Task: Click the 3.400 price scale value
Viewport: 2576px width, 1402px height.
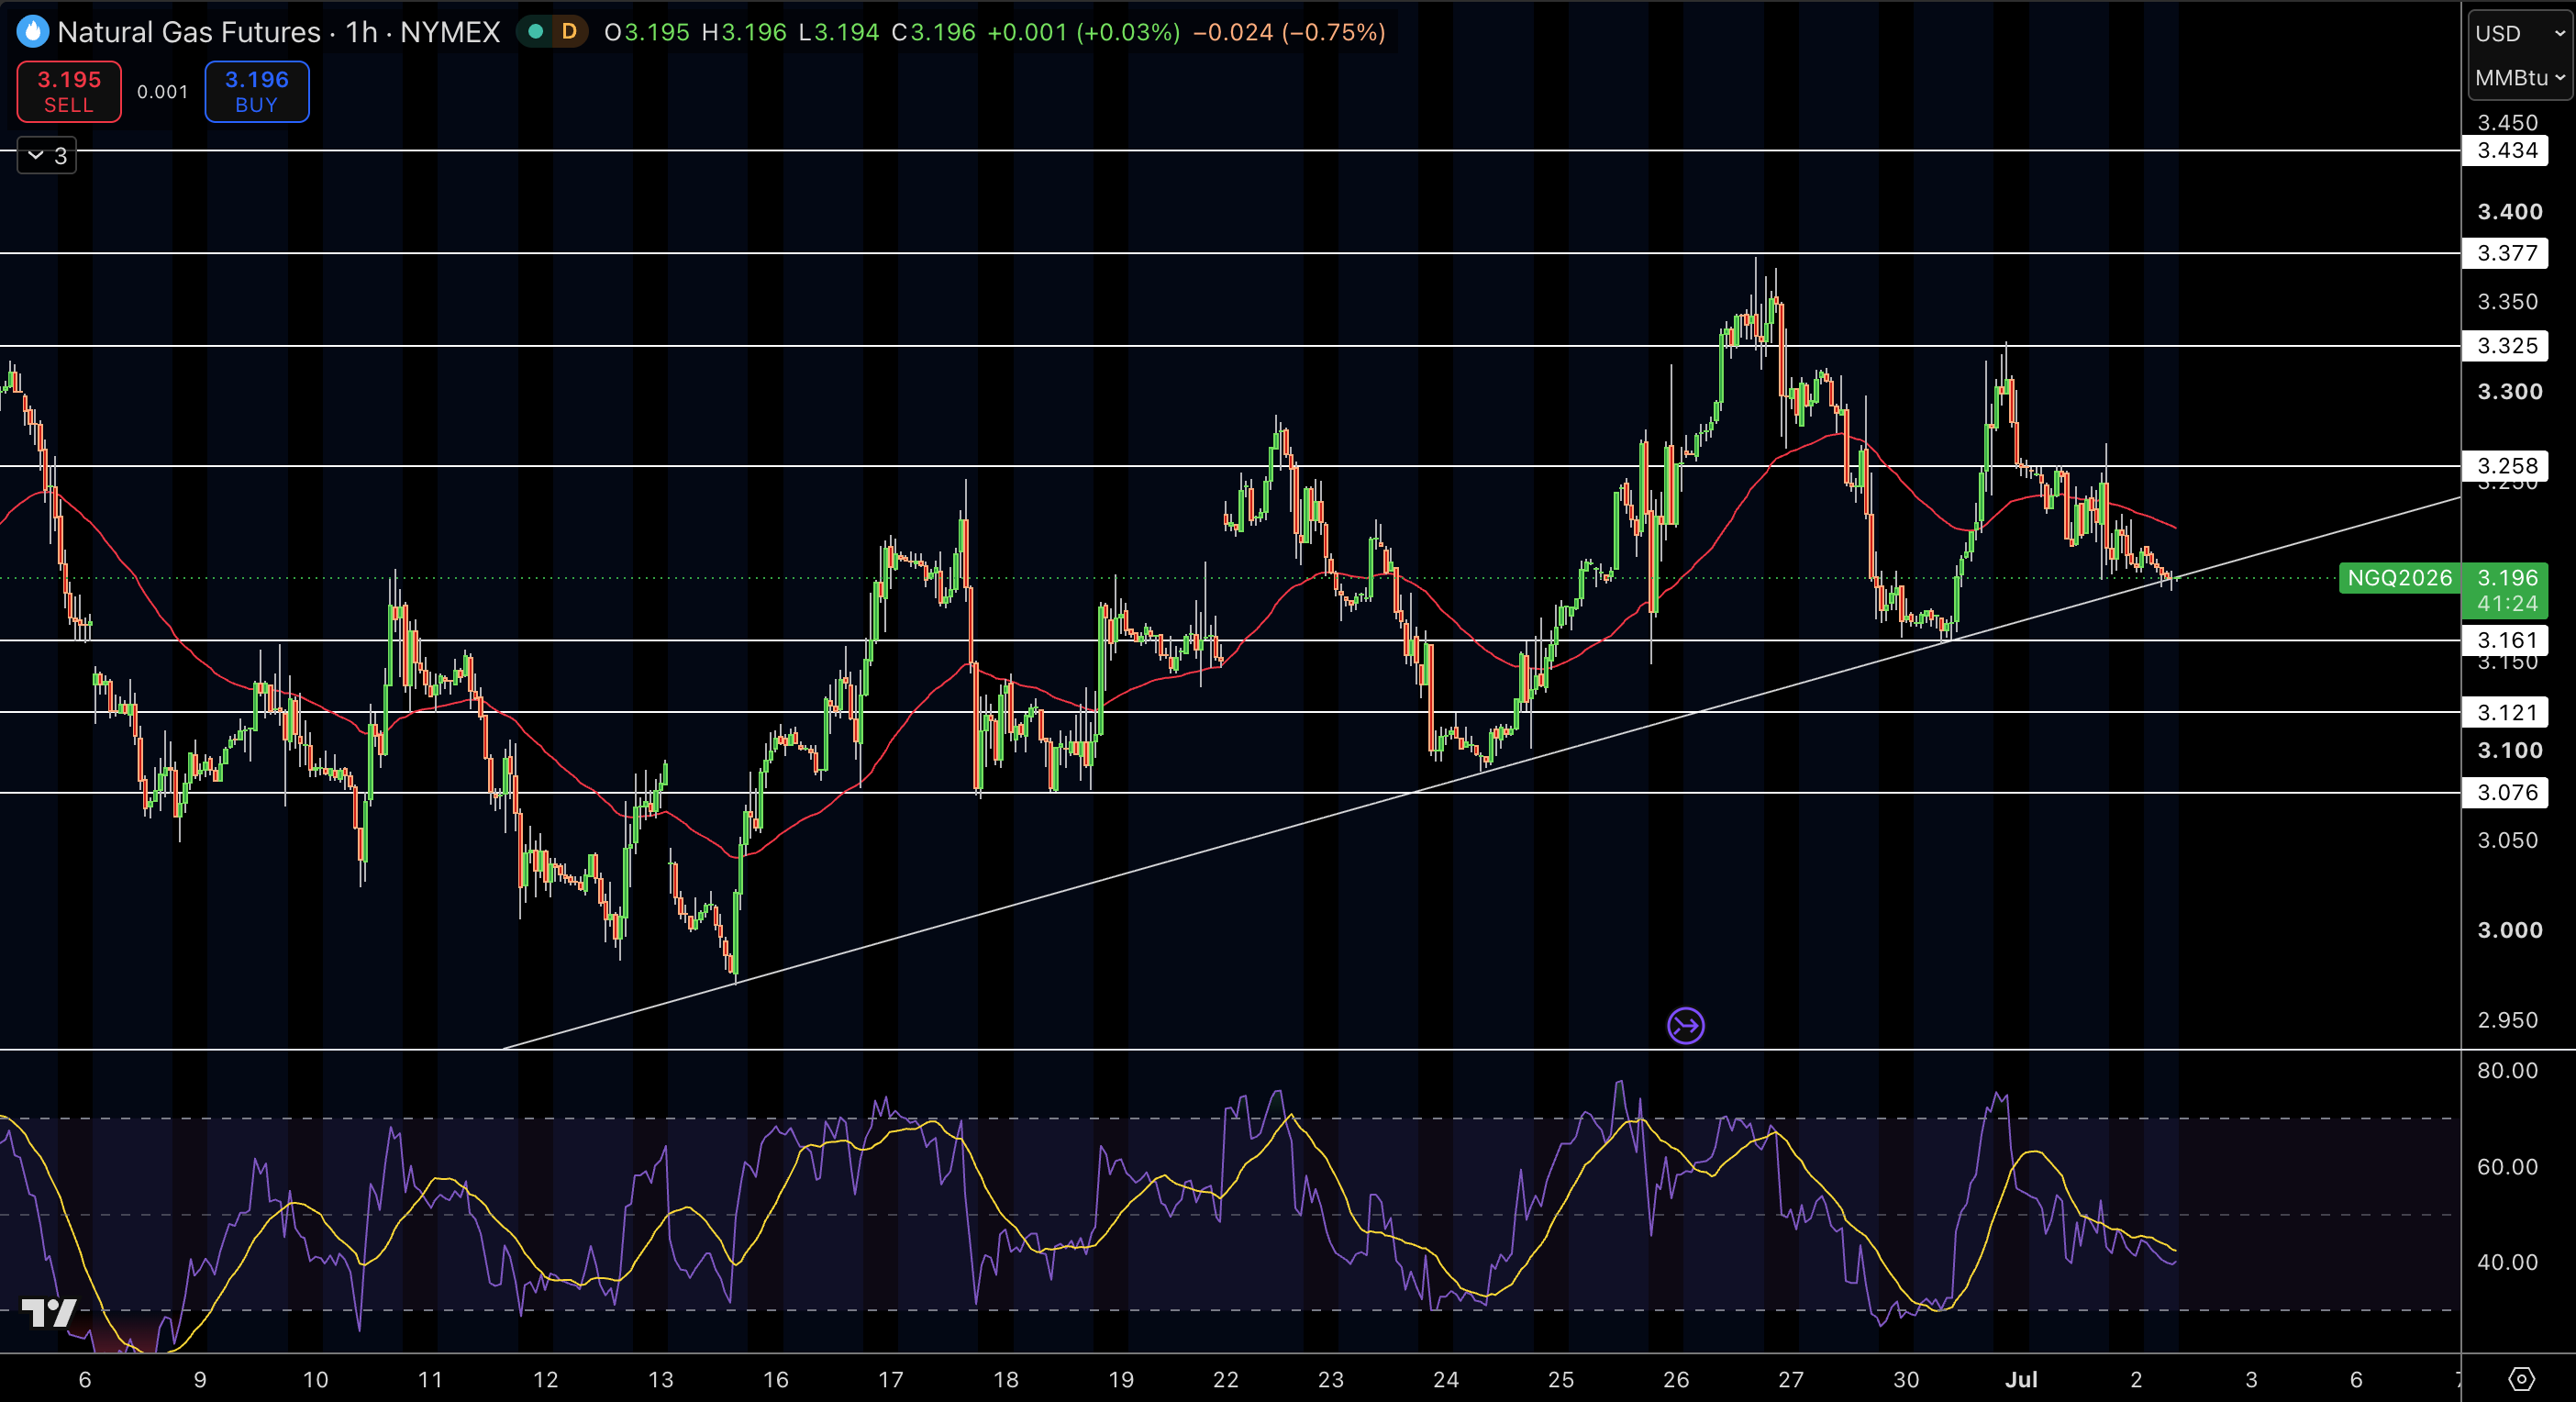Action: click(2509, 211)
